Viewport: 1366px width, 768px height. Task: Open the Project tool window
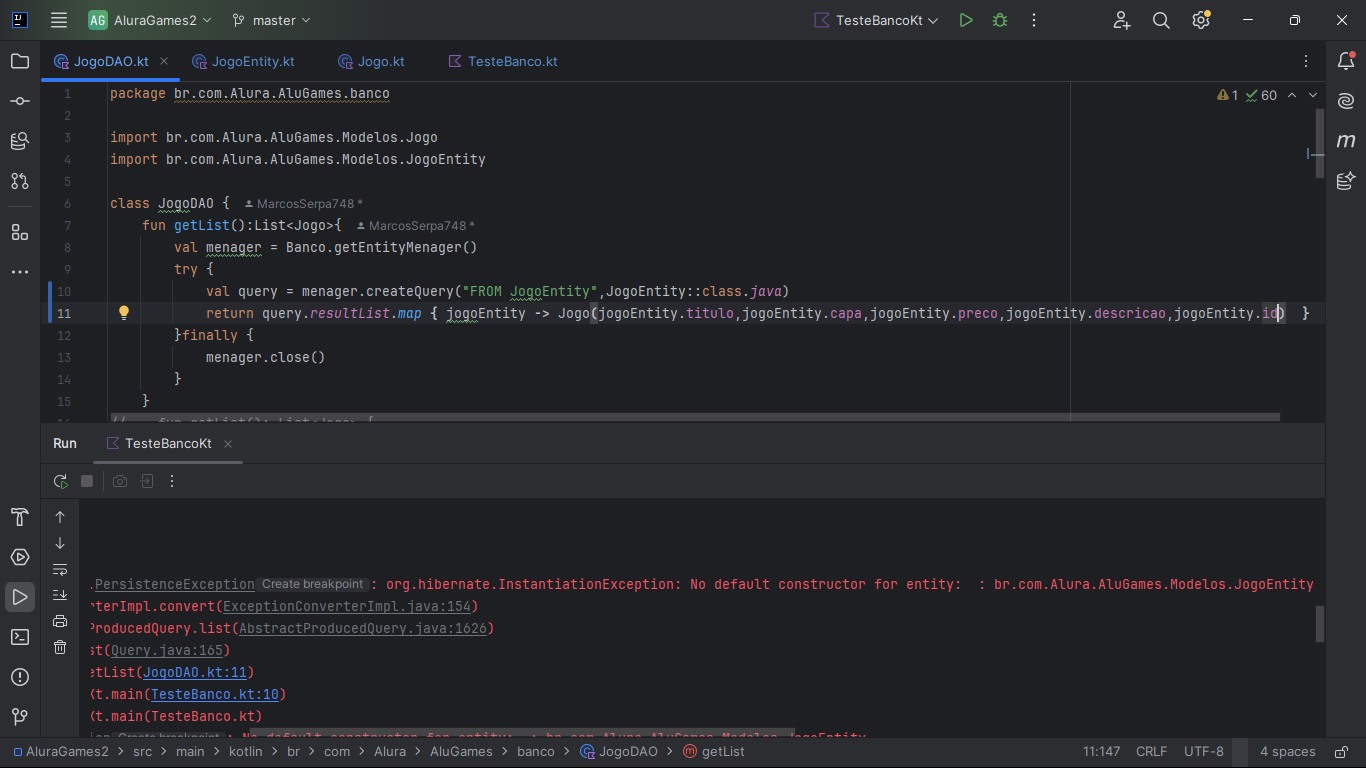[x=20, y=61]
